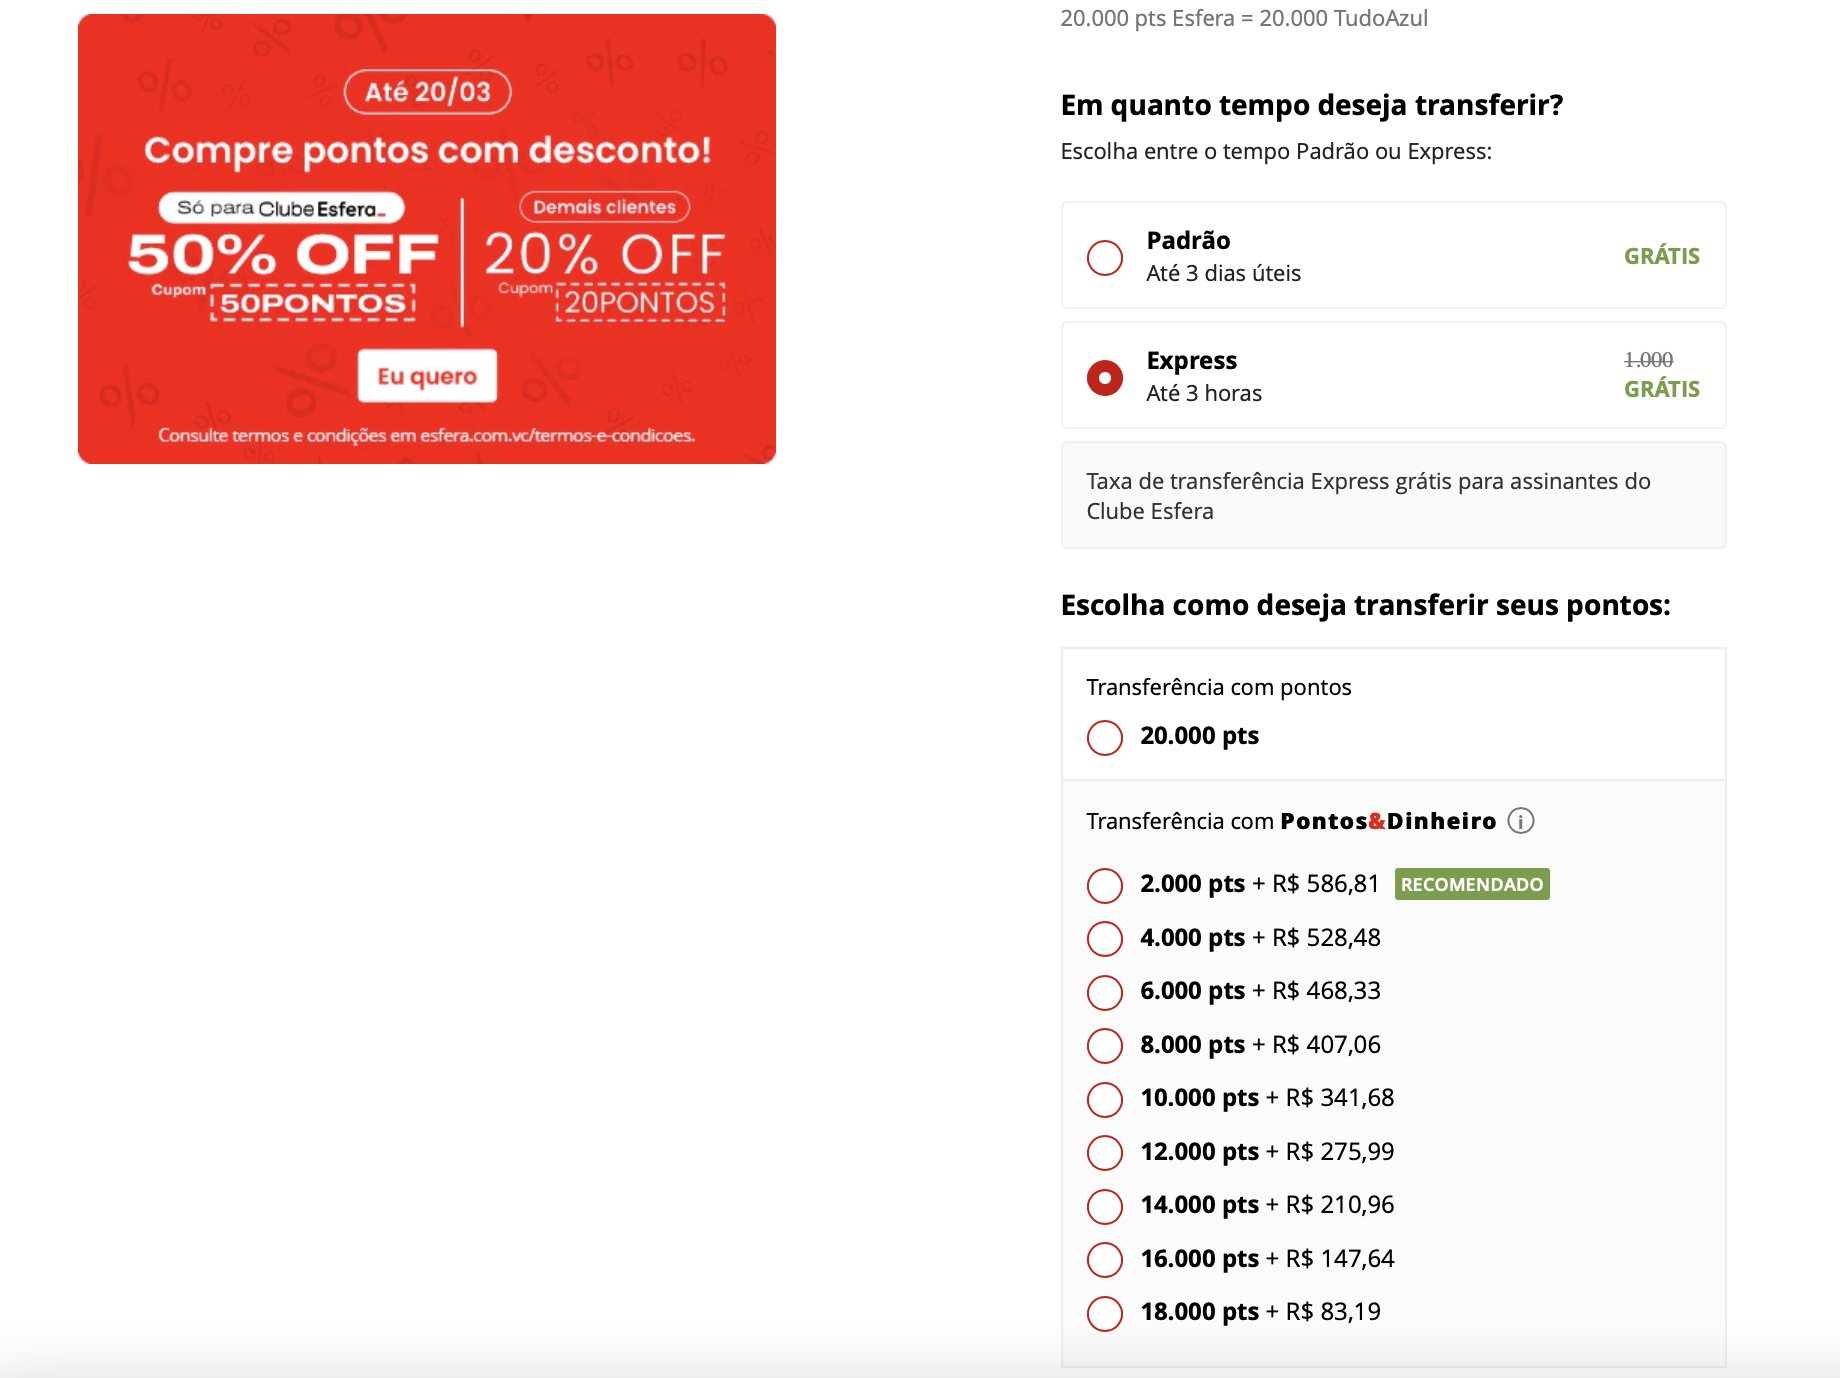Select 14.000 pts + R$ 210,96 option
Image resolution: width=1840 pixels, height=1378 pixels.
click(1105, 1206)
